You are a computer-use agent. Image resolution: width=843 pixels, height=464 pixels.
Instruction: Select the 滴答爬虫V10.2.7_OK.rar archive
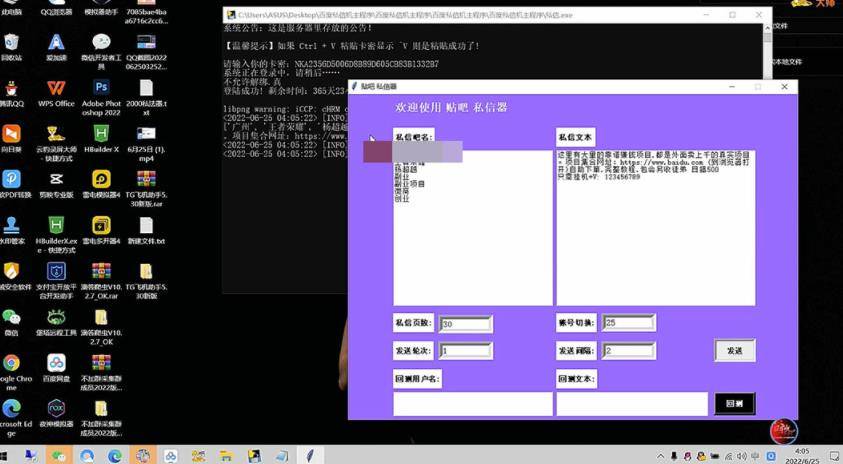point(101,280)
